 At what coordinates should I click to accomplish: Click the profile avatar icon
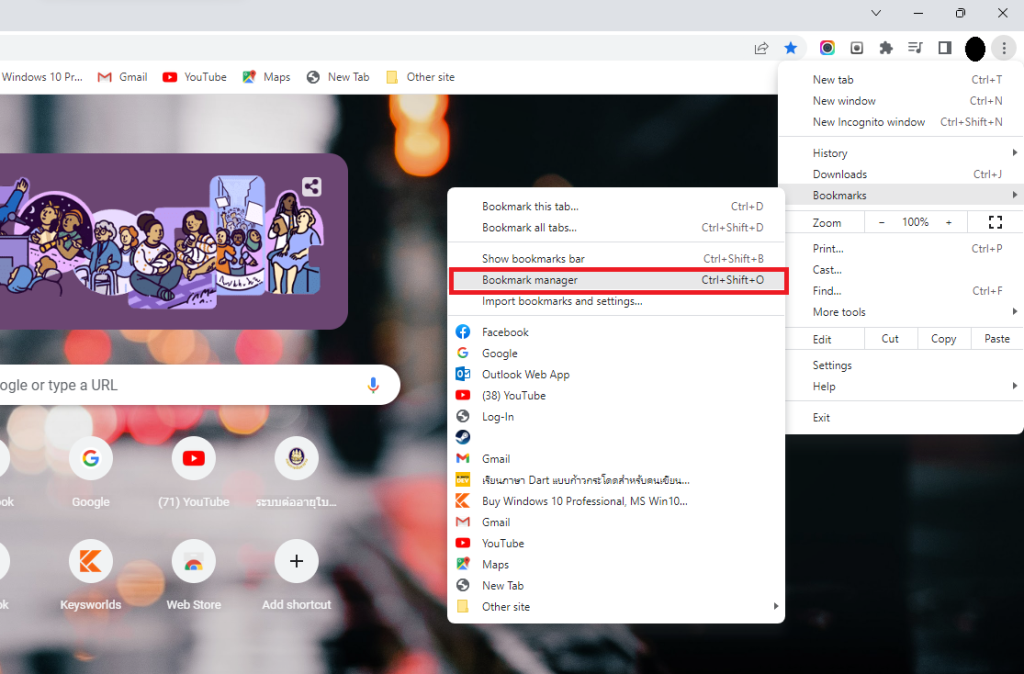[x=974, y=48]
